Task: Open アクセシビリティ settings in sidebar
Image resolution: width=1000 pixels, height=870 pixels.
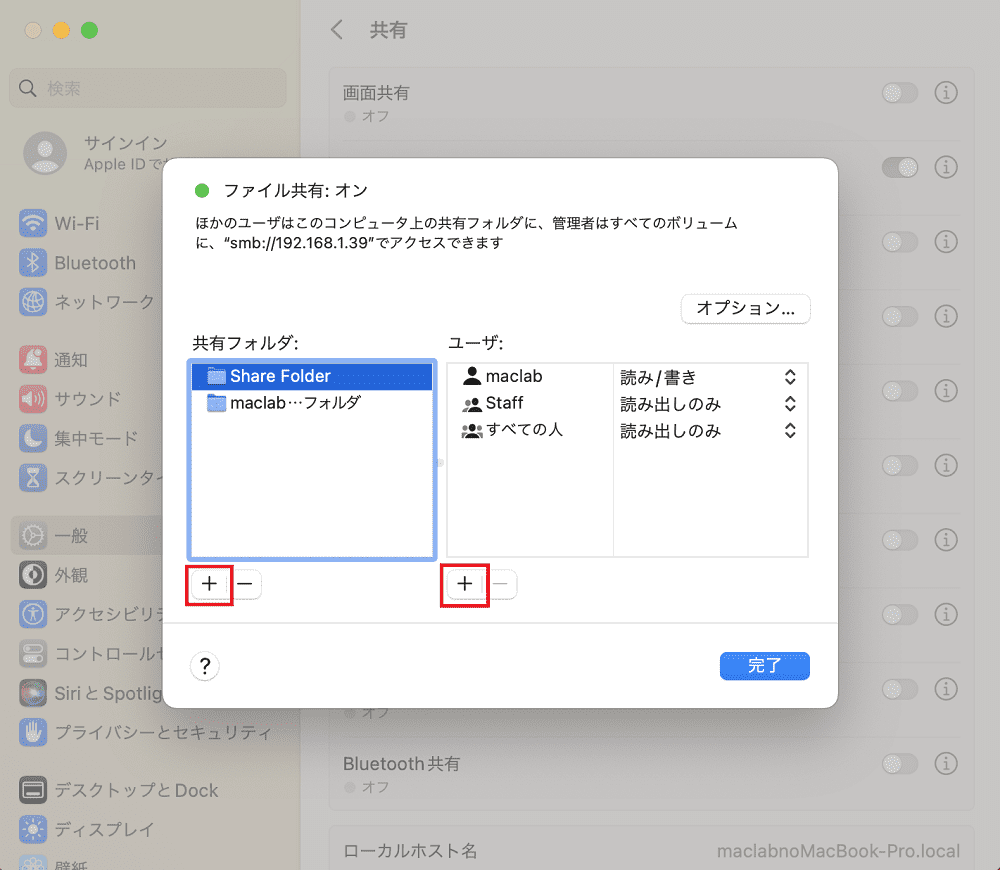Action: [x=89, y=614]
